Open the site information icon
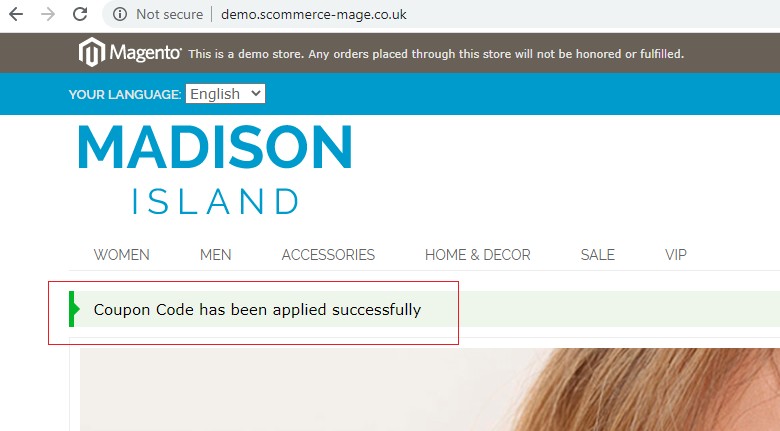The image size is (780, 431). (x=119, y=14)
